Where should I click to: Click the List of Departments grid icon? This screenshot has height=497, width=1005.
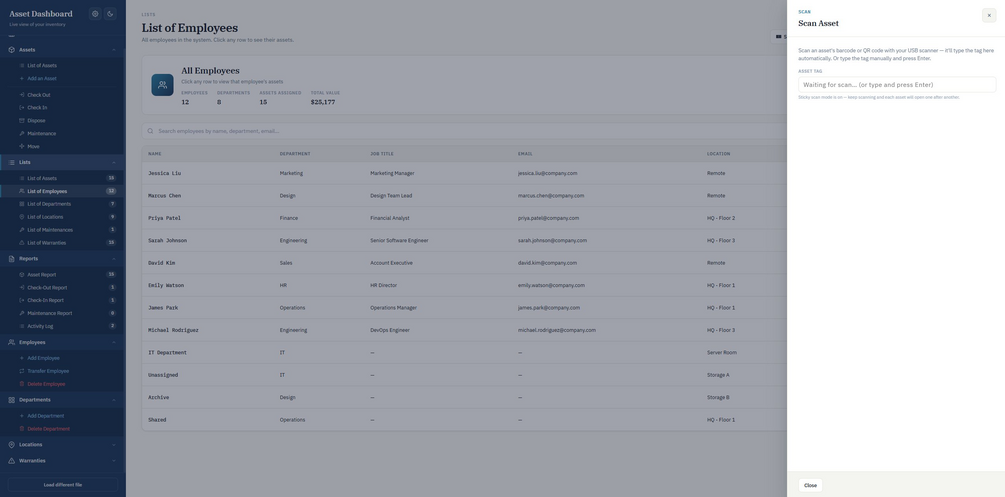[22, 204]
